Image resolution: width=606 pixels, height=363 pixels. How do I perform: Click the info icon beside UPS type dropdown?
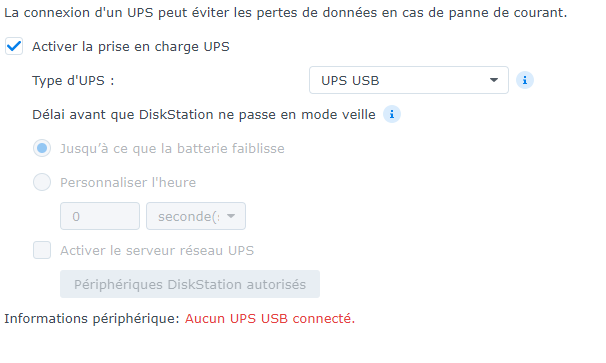pos(525,80)
